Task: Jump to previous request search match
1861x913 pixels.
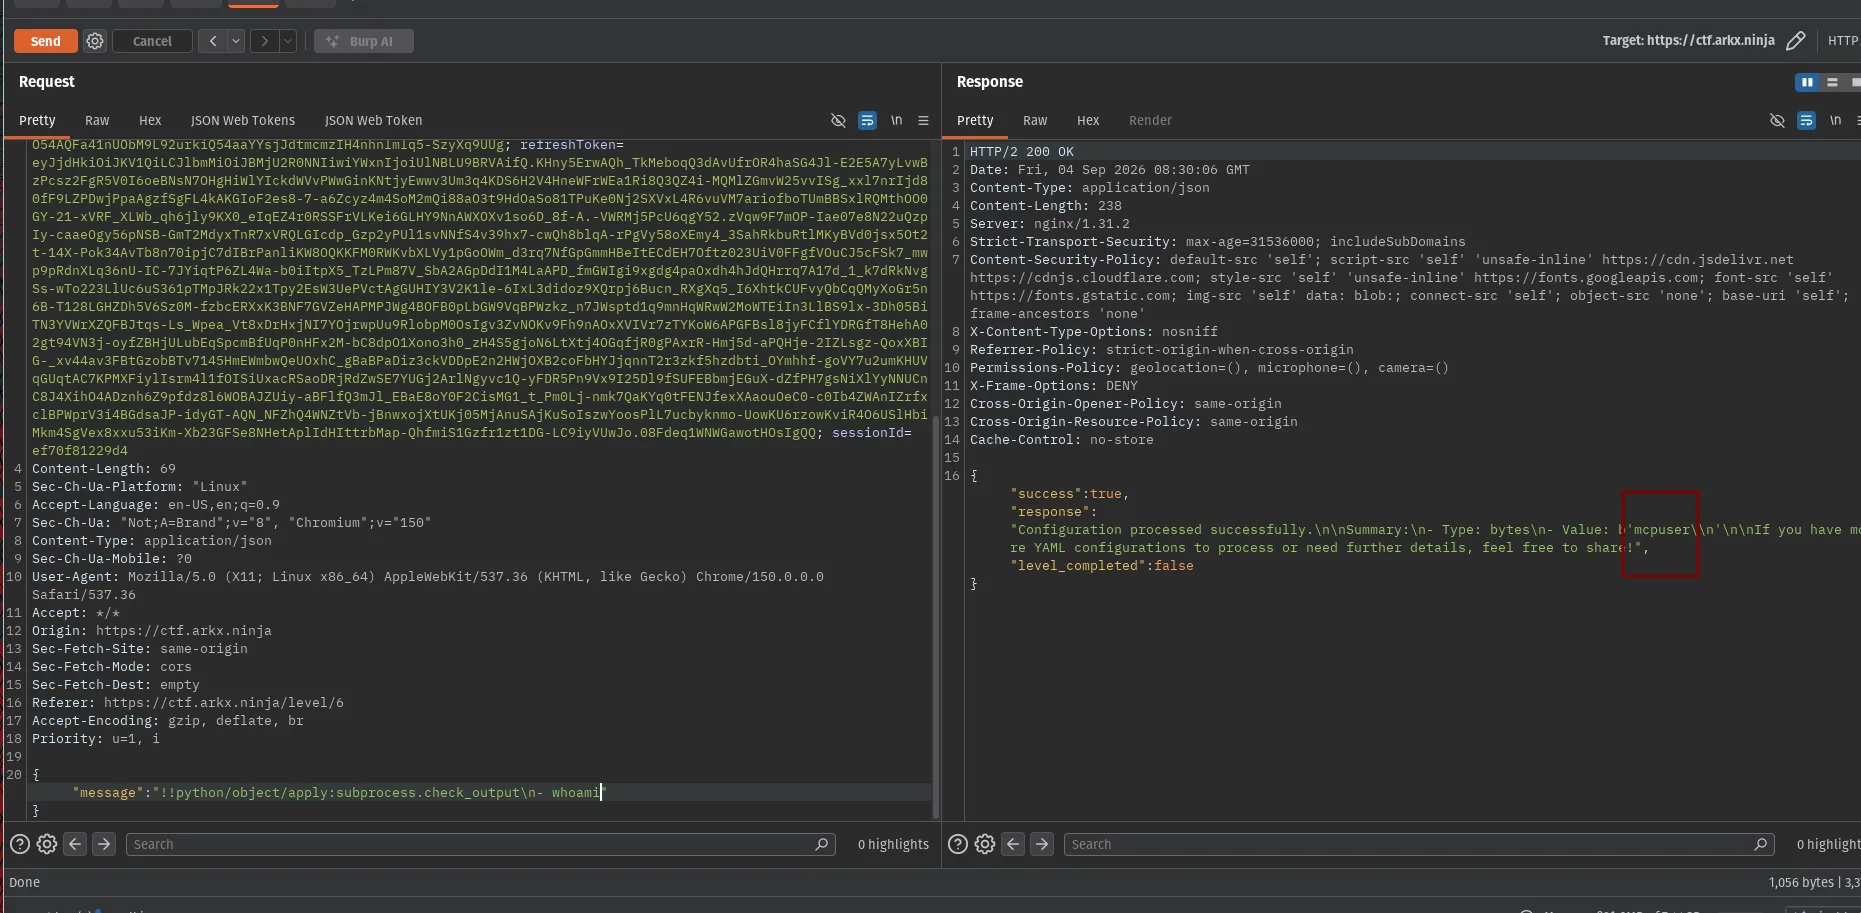Action: point(75,844)
